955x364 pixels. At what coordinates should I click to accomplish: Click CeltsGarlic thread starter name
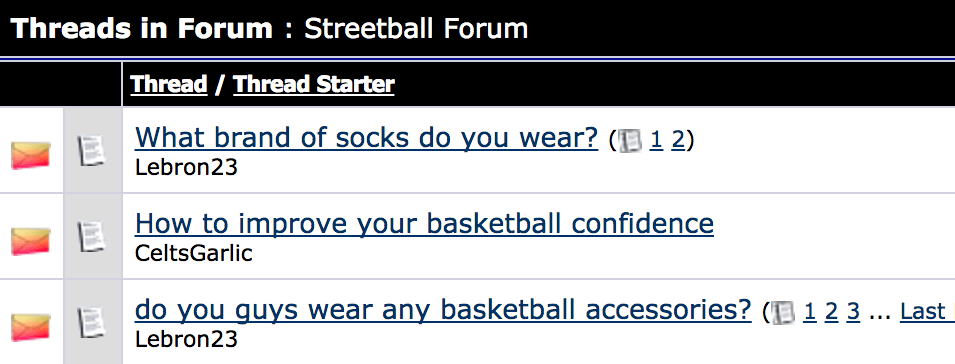pos(194,253)
